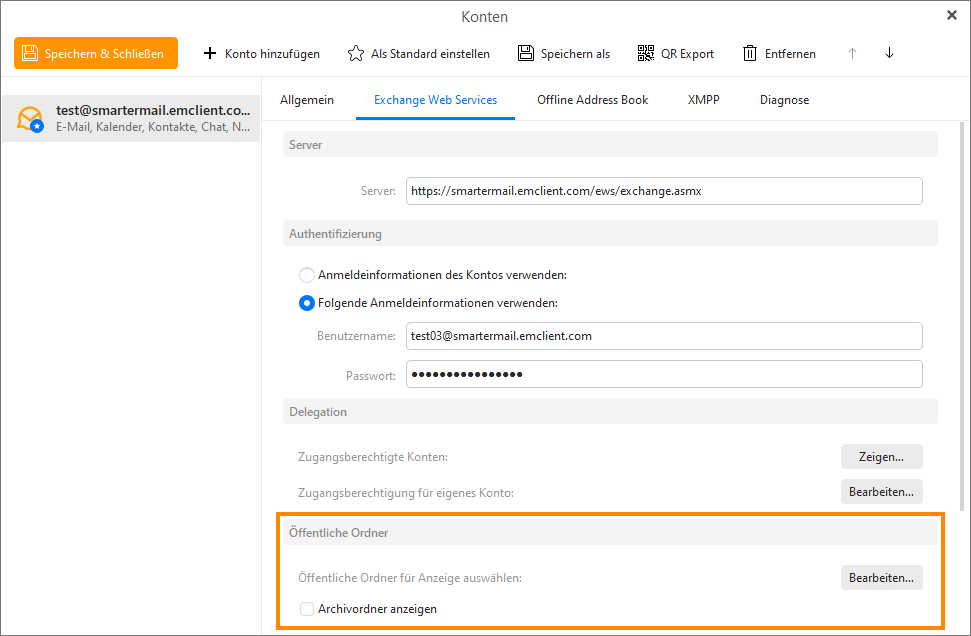Select Anmeldeinformationen des Kontos verwenden radio
Image resolution: width=971 pixels, height=636 pixels.
307,275
